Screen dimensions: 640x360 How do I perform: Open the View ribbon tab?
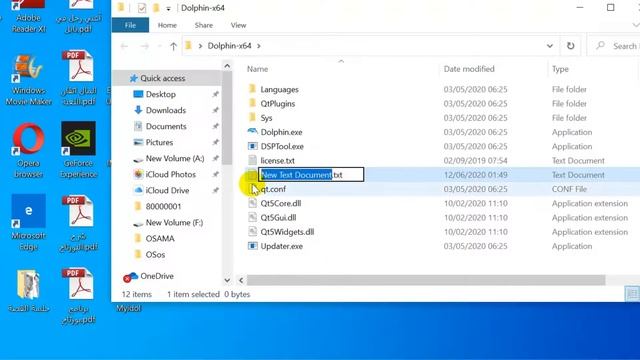[x=238, y=25]
